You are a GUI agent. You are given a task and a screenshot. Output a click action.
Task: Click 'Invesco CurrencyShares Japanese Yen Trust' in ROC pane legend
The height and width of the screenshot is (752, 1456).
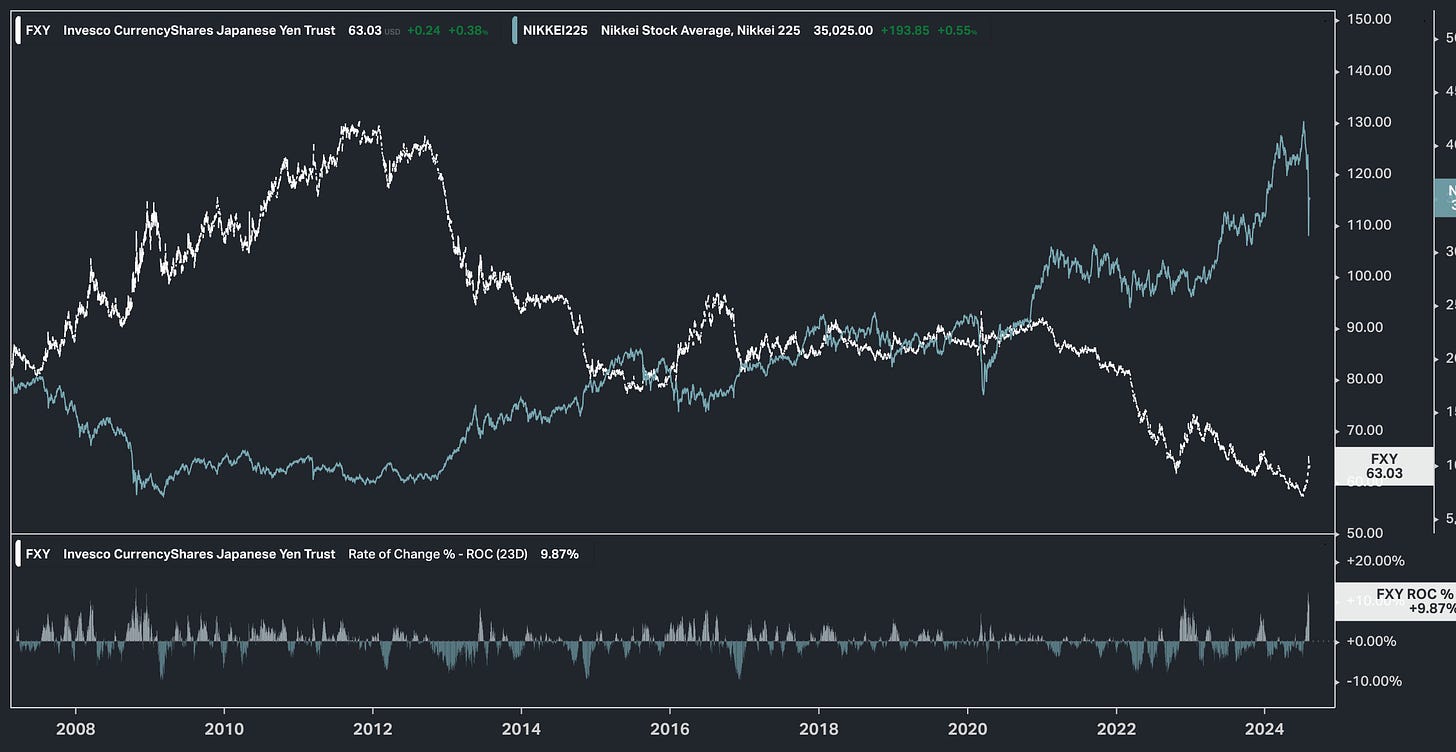coord(199,554)
